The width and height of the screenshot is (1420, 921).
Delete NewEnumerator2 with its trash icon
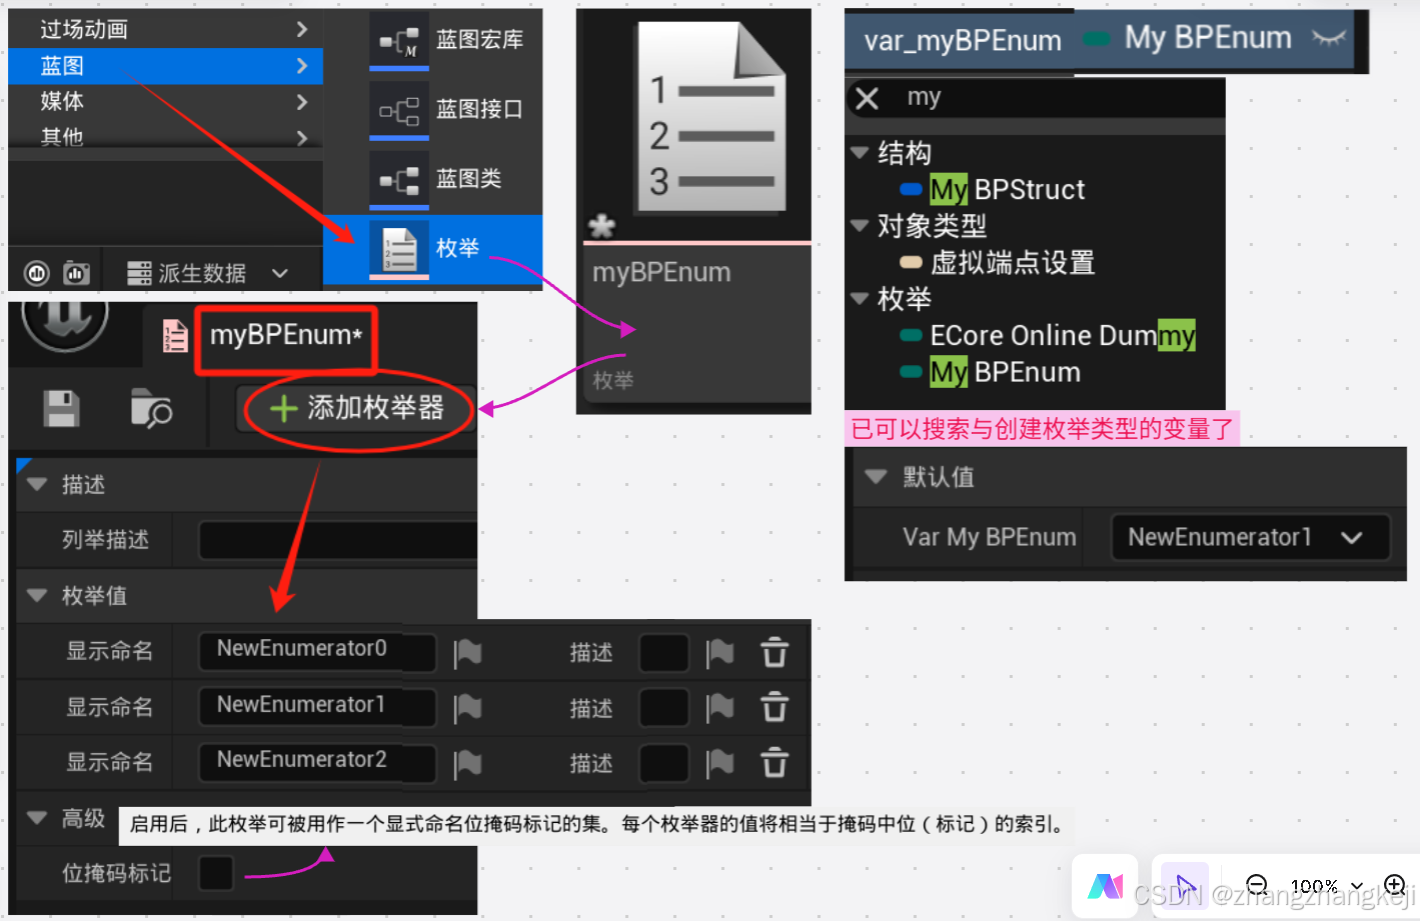pos(775,763)
